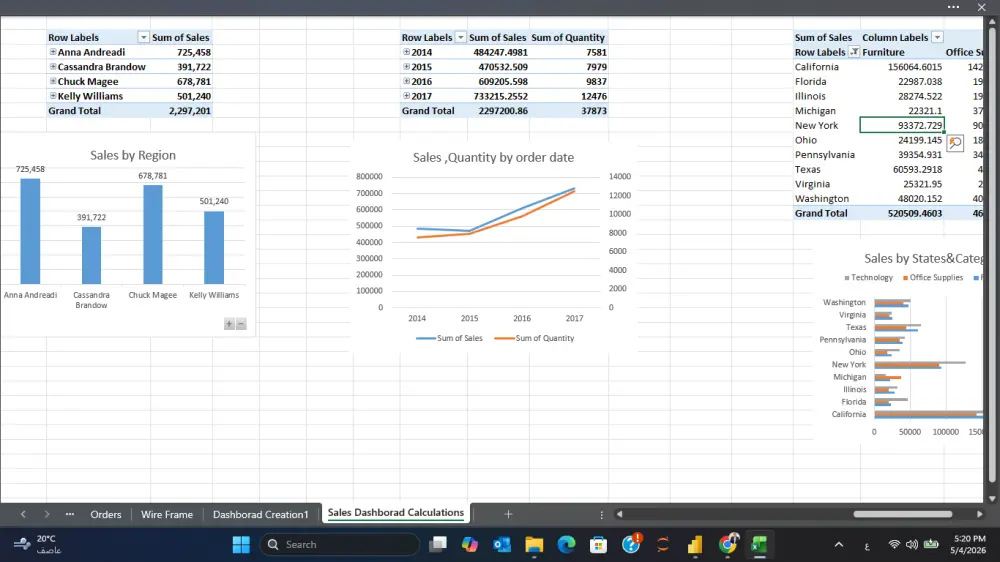Click Sum of Quantity legend entry
This screenshot has width=1000, height=562.
(x=534, y=338)
